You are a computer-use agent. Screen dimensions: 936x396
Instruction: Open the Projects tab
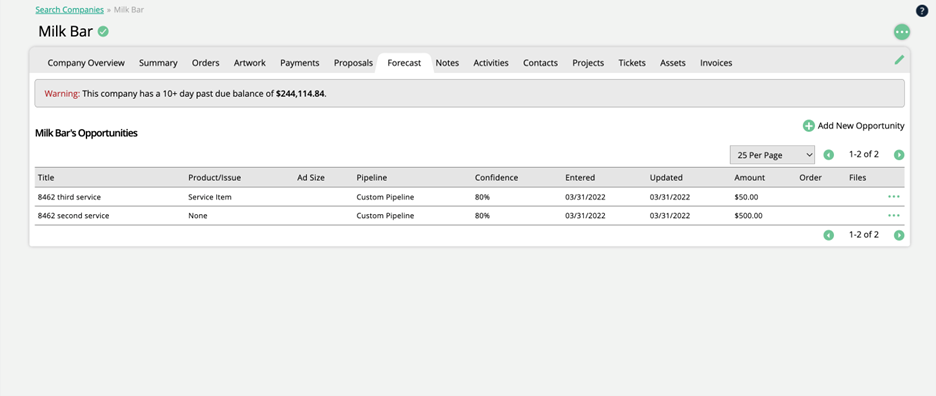[x=588, y=63]
